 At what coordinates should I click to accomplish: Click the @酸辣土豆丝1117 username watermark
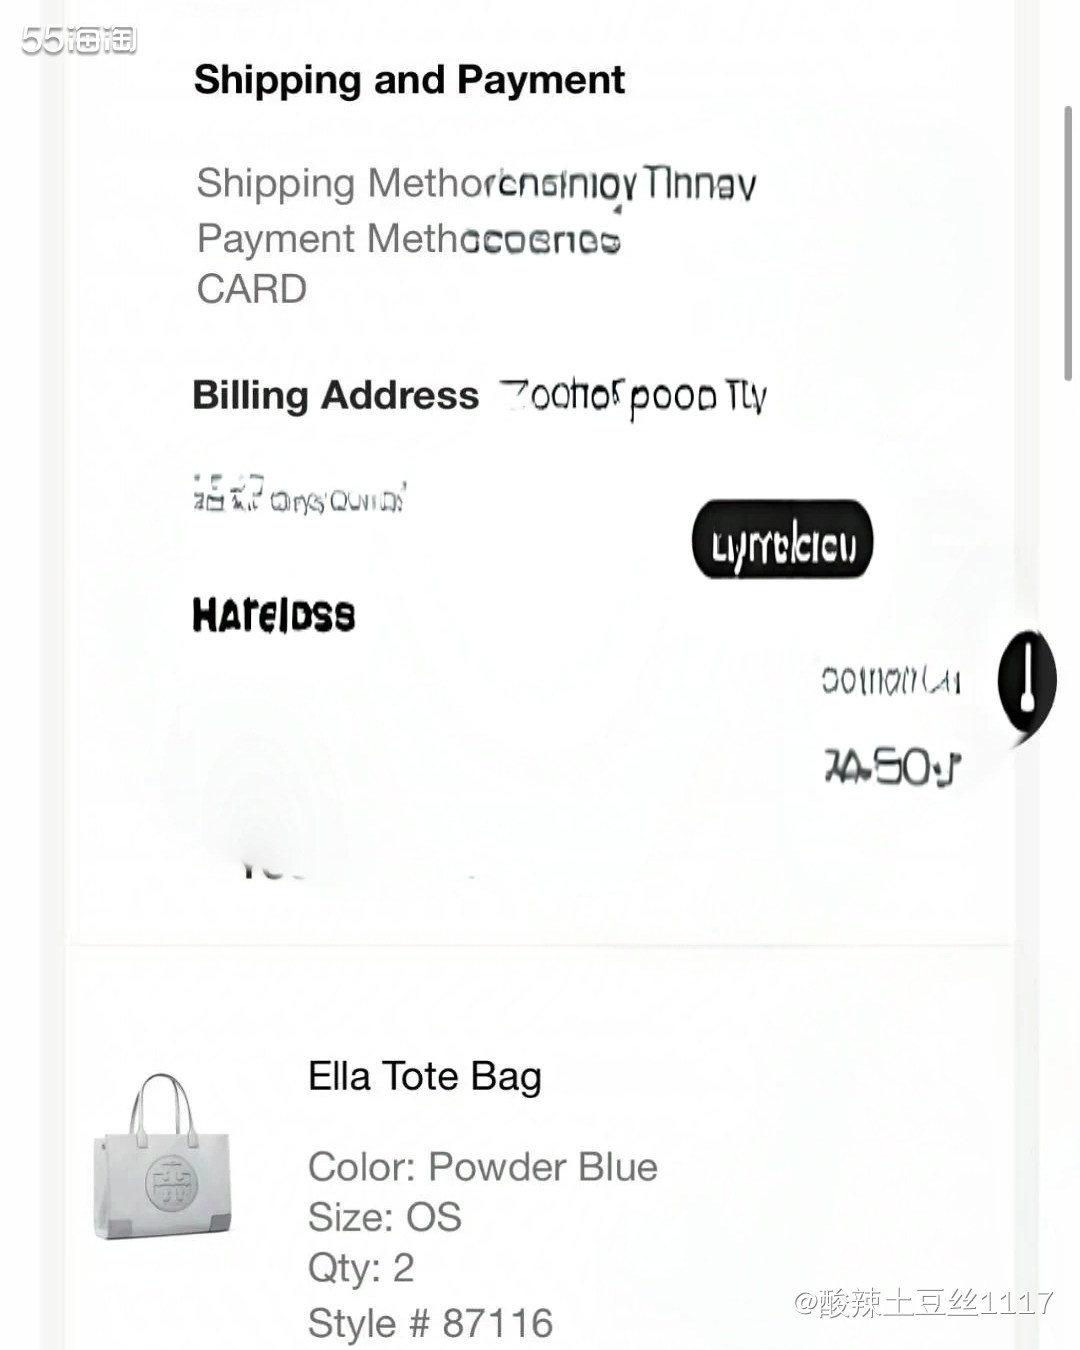pos(923,1302)
